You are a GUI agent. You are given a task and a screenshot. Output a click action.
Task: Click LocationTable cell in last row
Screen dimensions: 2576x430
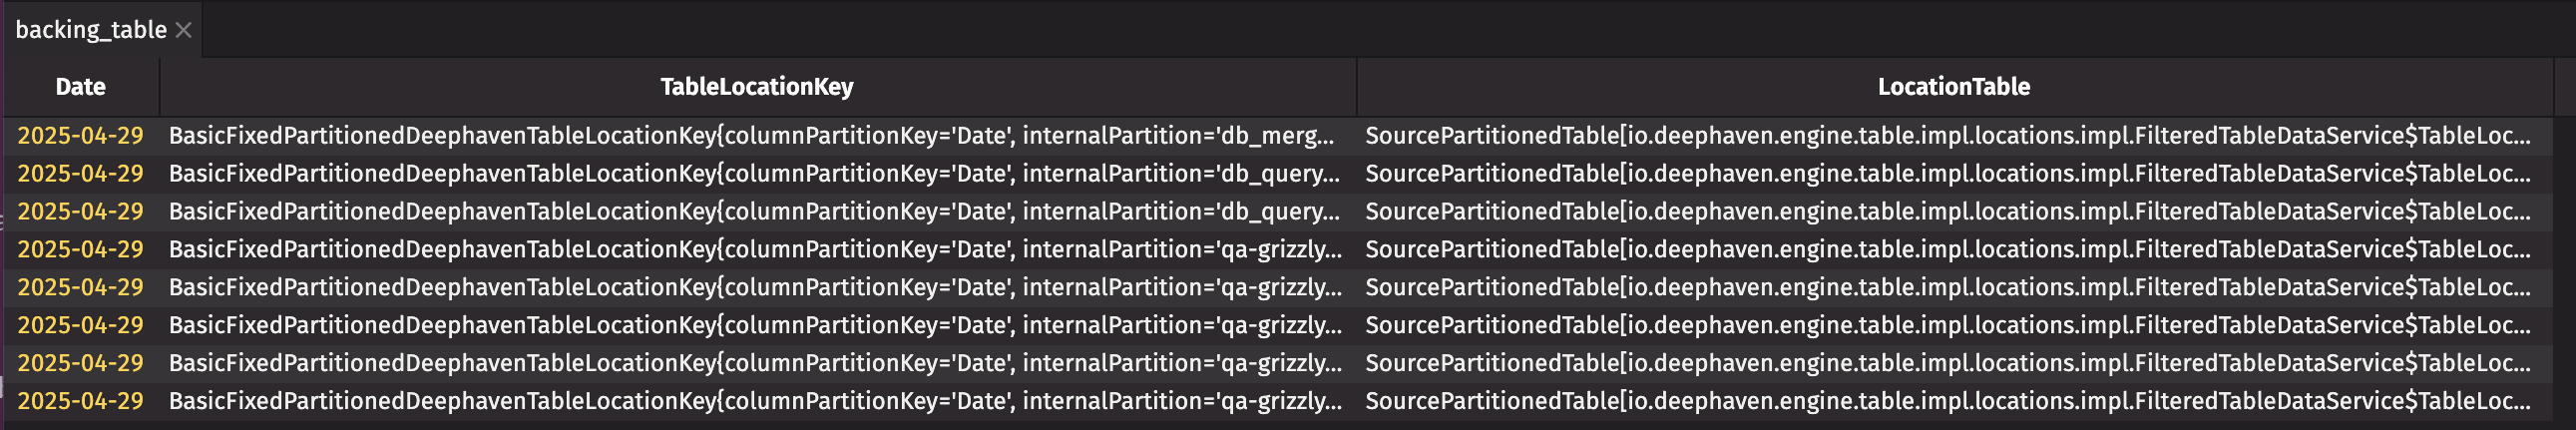(1947, 401)
